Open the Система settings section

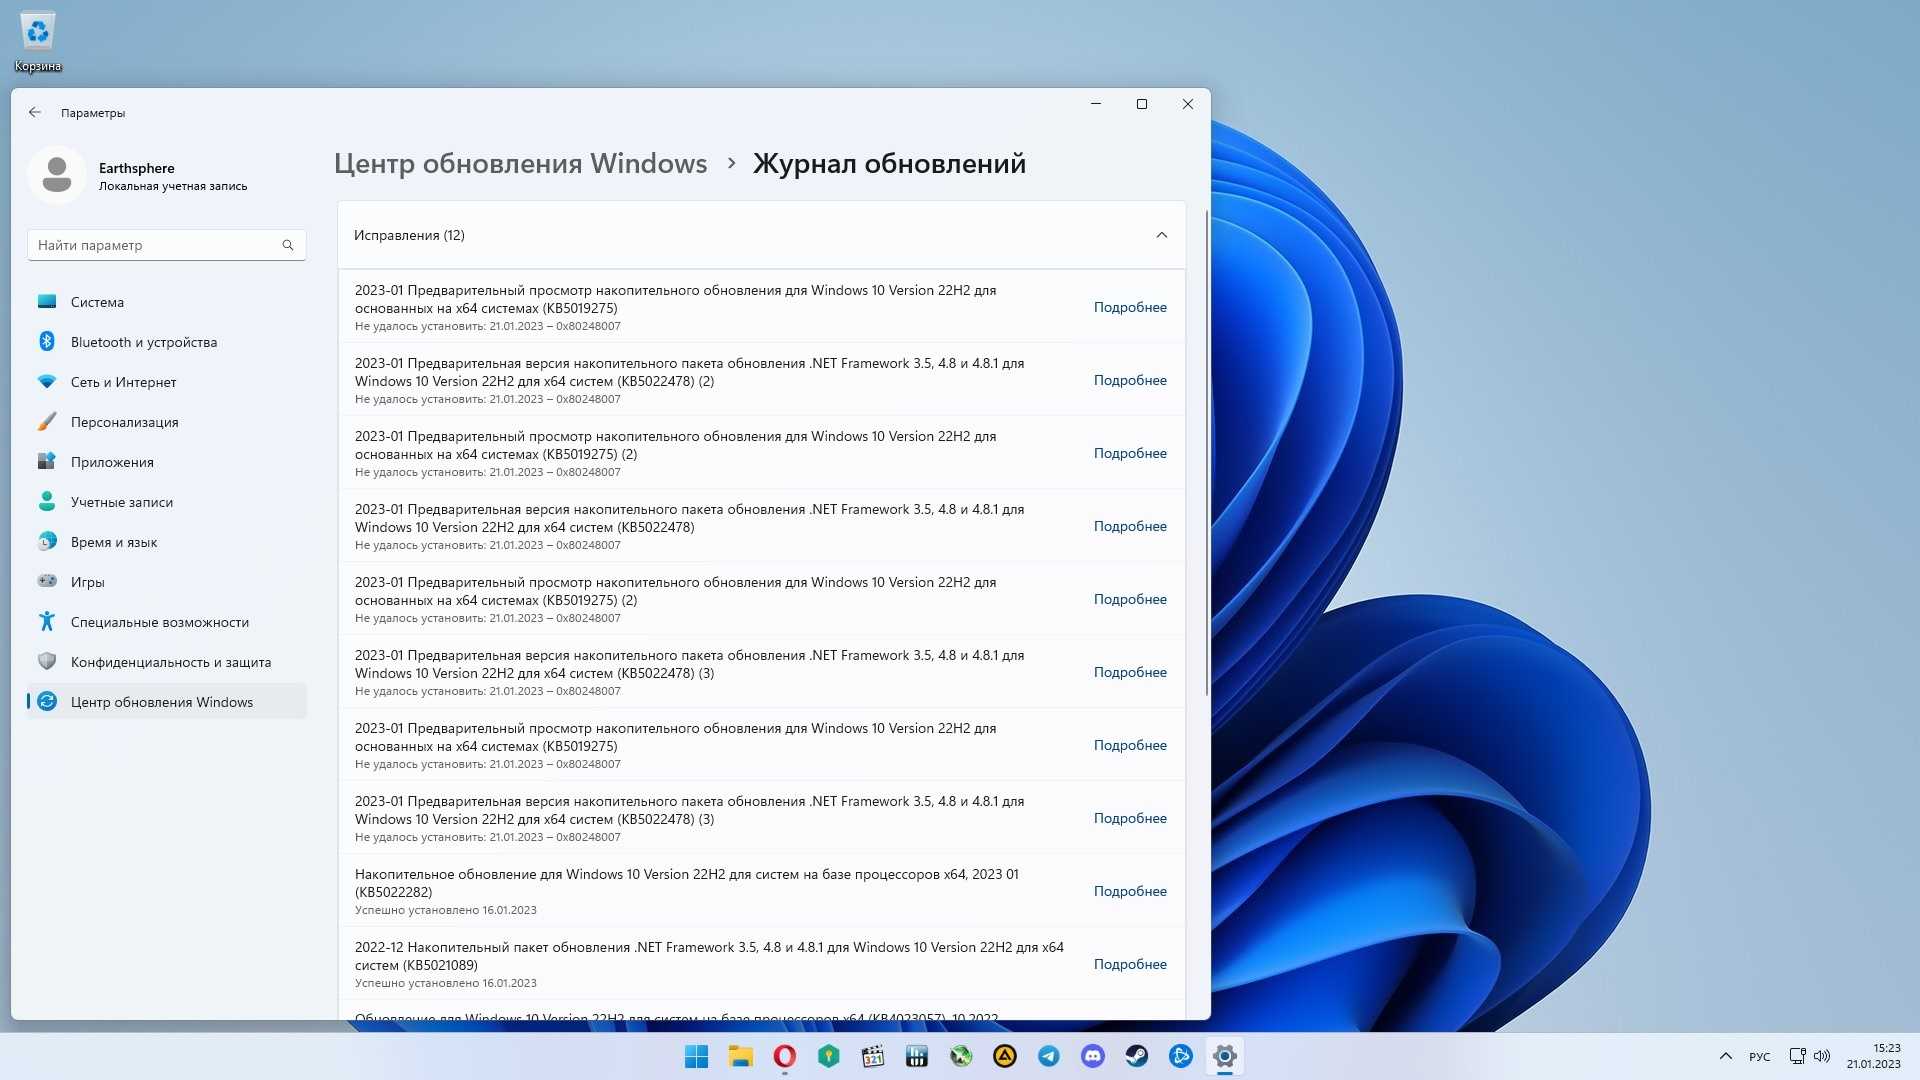(166, 302)
